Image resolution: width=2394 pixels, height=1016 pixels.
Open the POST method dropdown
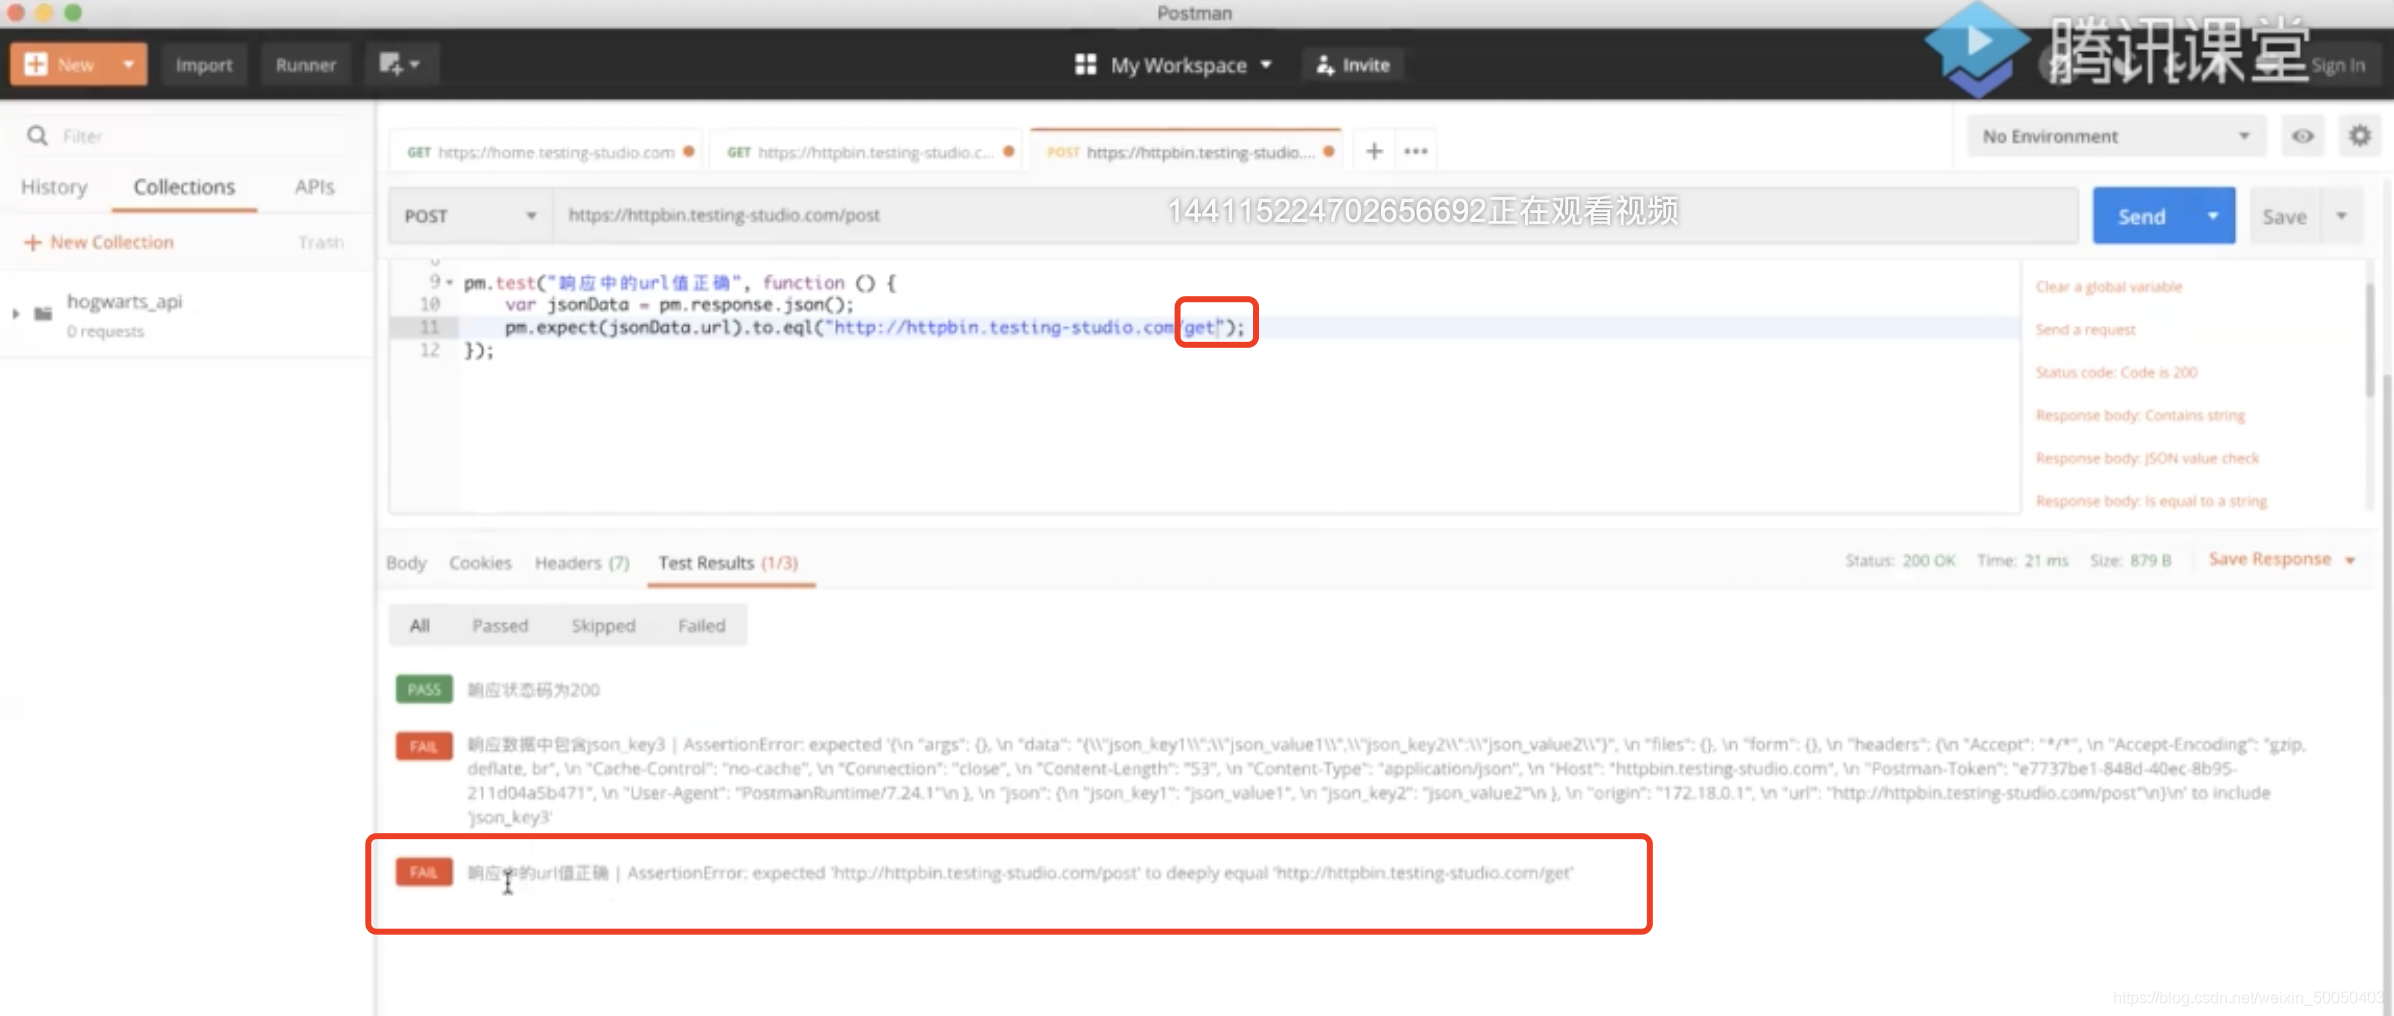click(470, 216)
